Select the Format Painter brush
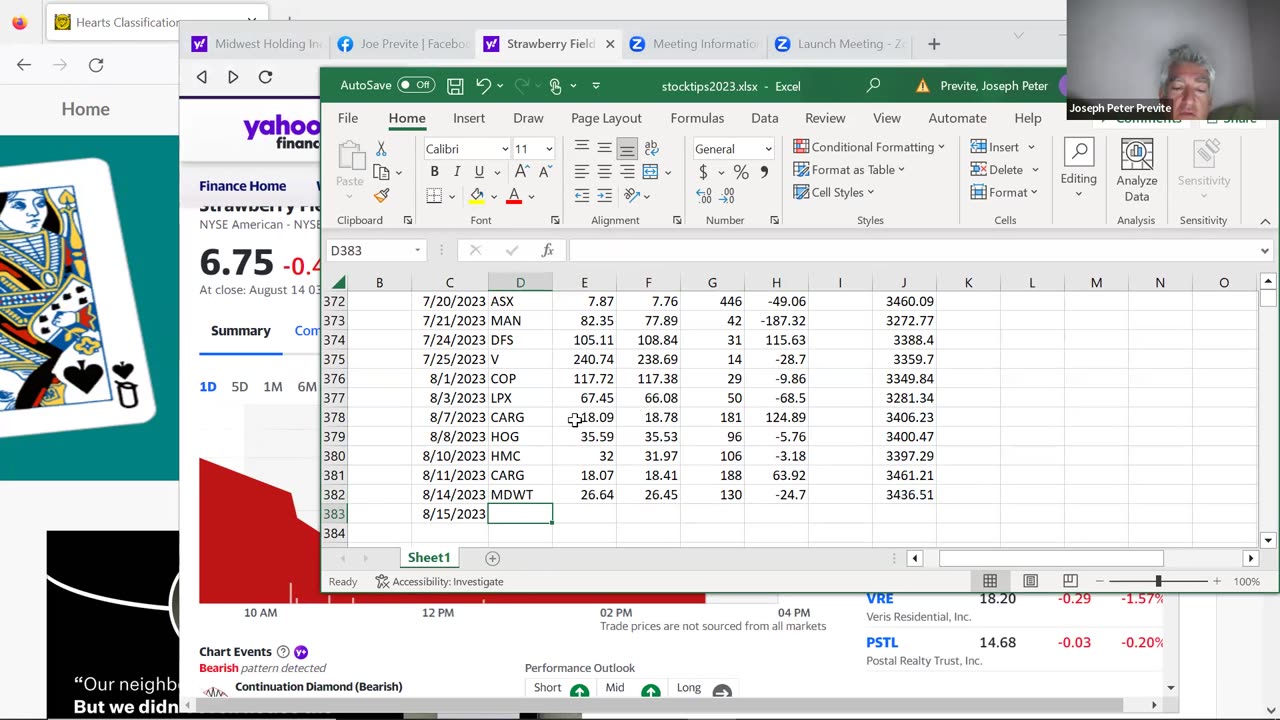The image size is (1280, 720). [381, 196]
